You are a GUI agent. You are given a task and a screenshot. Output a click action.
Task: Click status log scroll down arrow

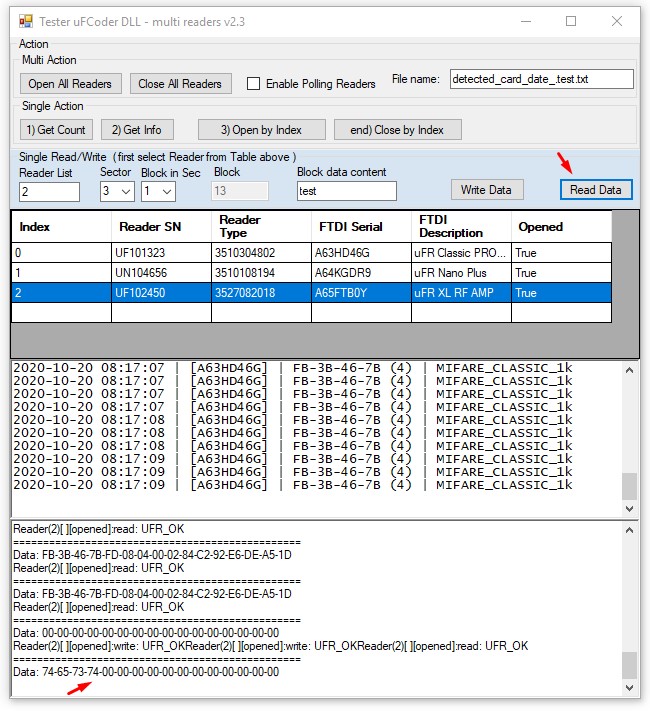tap(629, 688)
